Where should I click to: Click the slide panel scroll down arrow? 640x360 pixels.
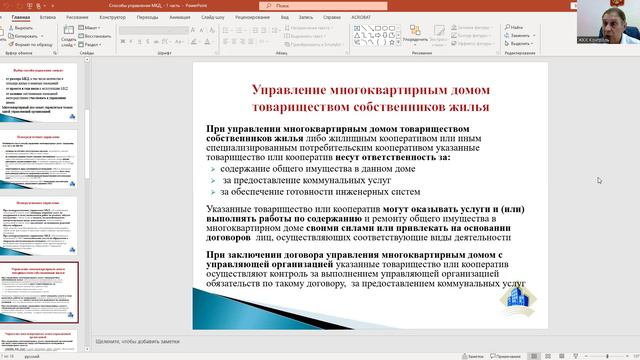tap(87, 349)
